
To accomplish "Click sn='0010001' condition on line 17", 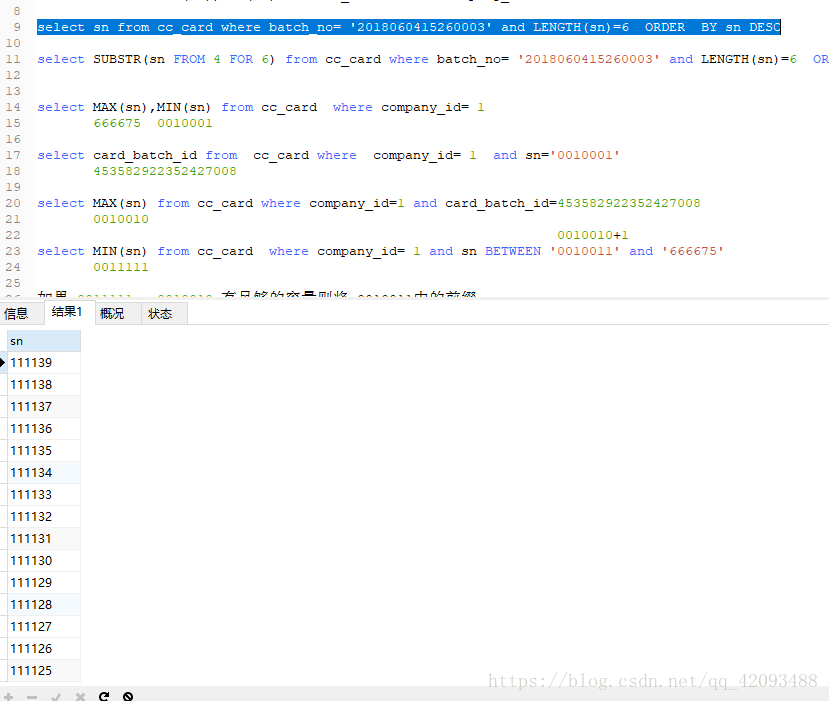I will (x=573, y=155).
